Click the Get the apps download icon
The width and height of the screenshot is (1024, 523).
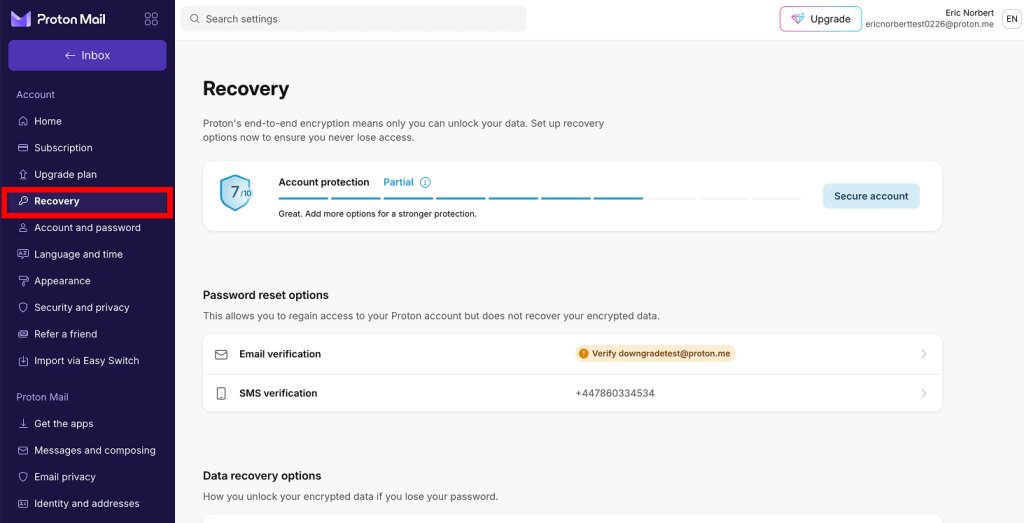pyautogui.click(x=23, y=424)
